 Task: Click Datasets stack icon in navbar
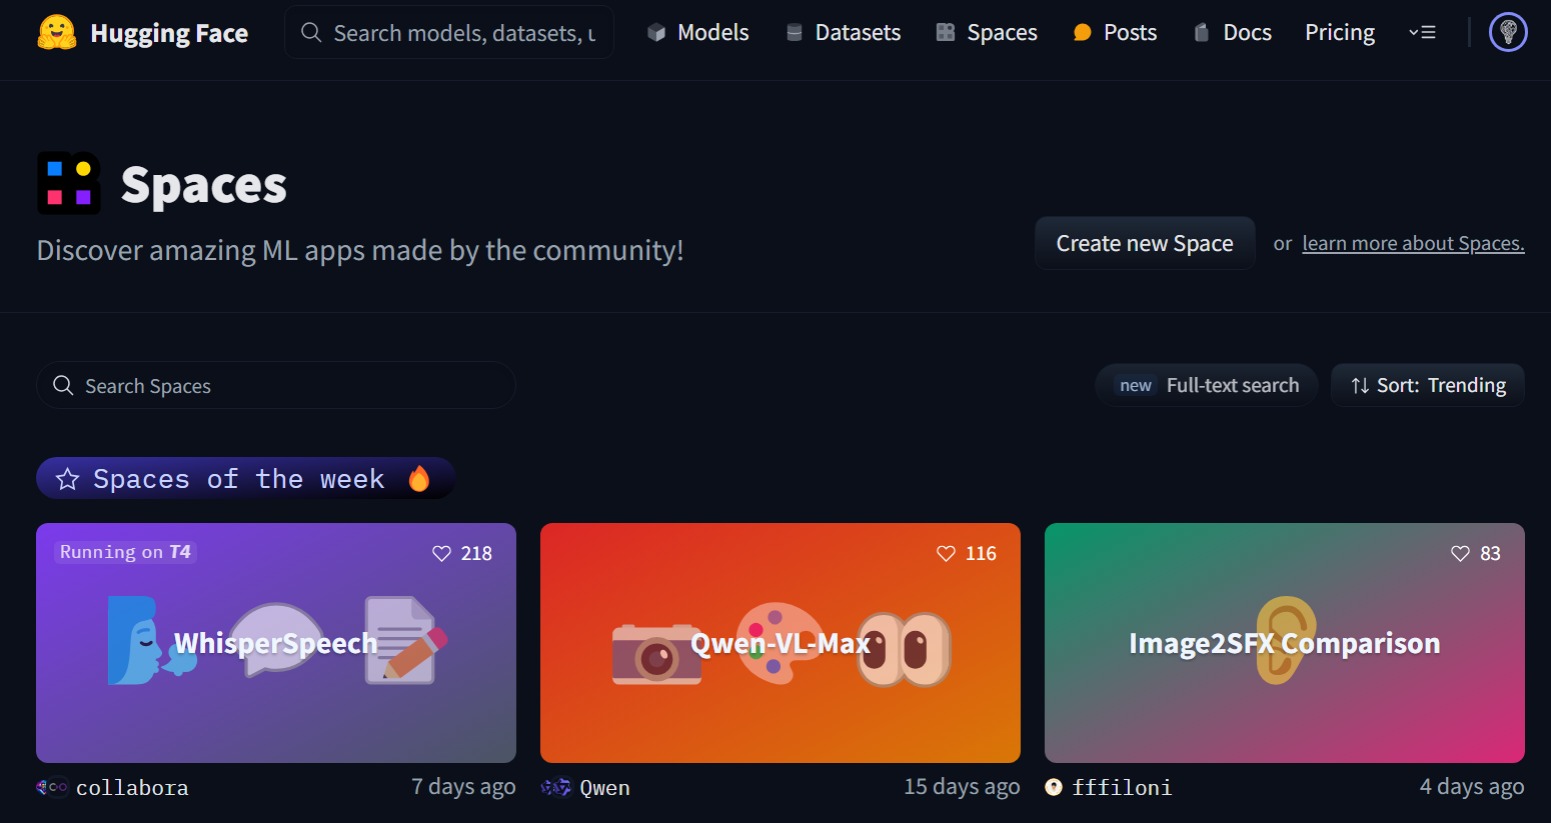pos(794,33)
